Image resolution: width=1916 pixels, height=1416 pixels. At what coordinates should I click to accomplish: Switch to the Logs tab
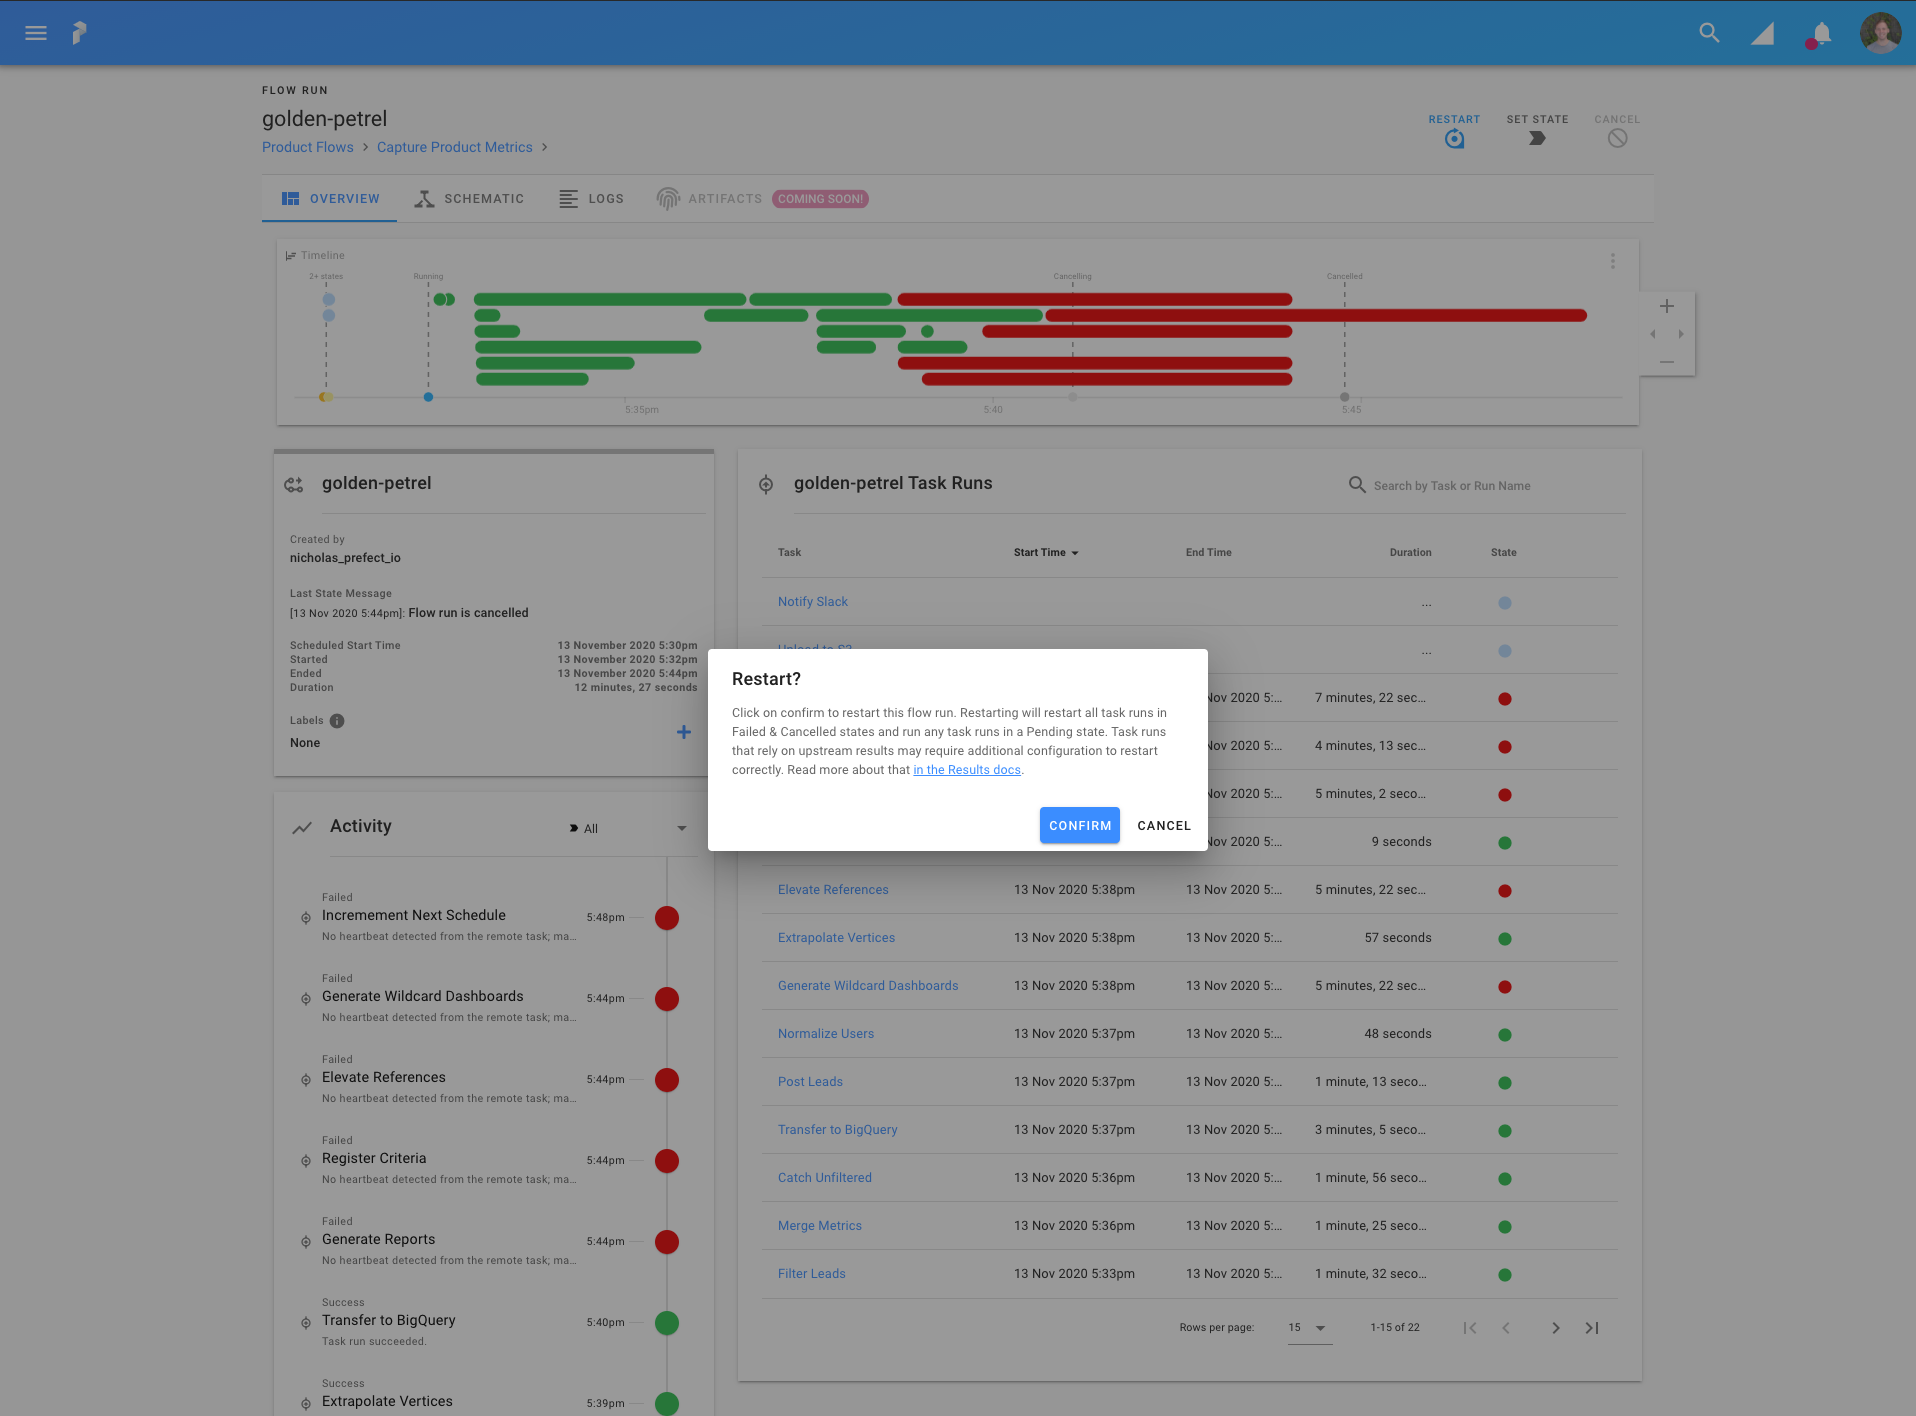[x=591, y=199]
